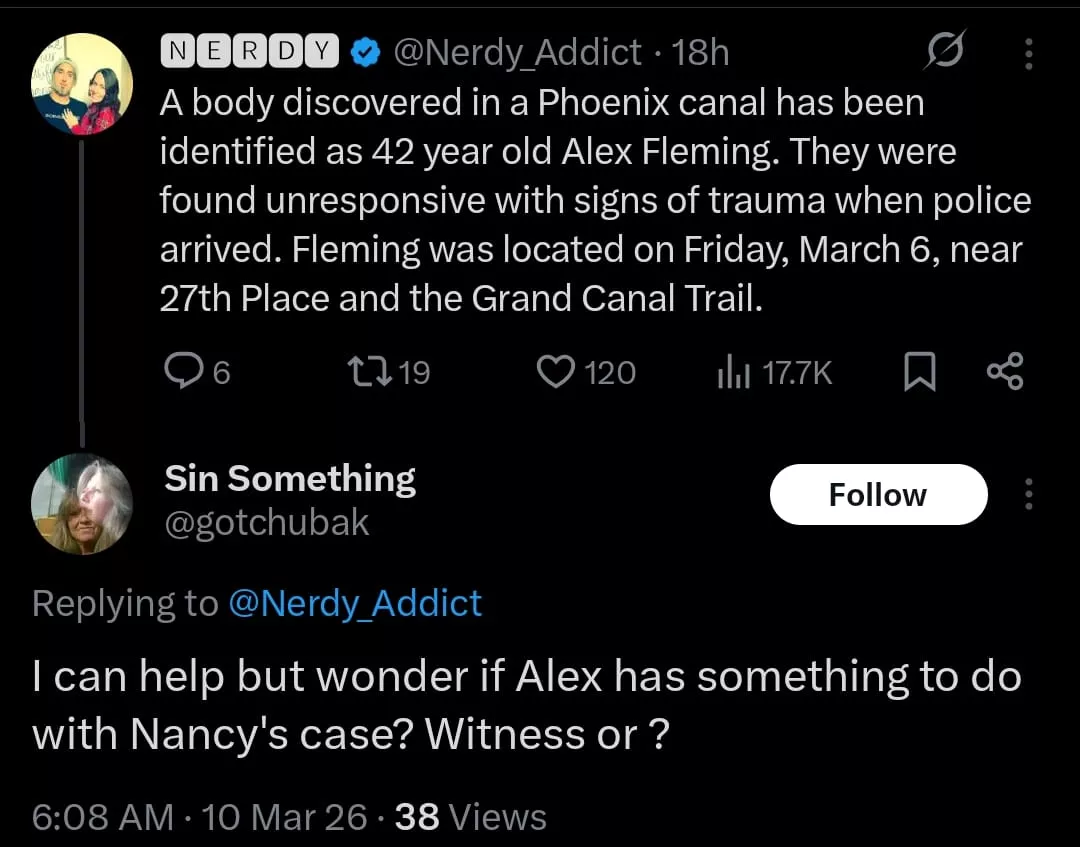Bookmark the Nerdy_Addict post

[x=919, y=373]
